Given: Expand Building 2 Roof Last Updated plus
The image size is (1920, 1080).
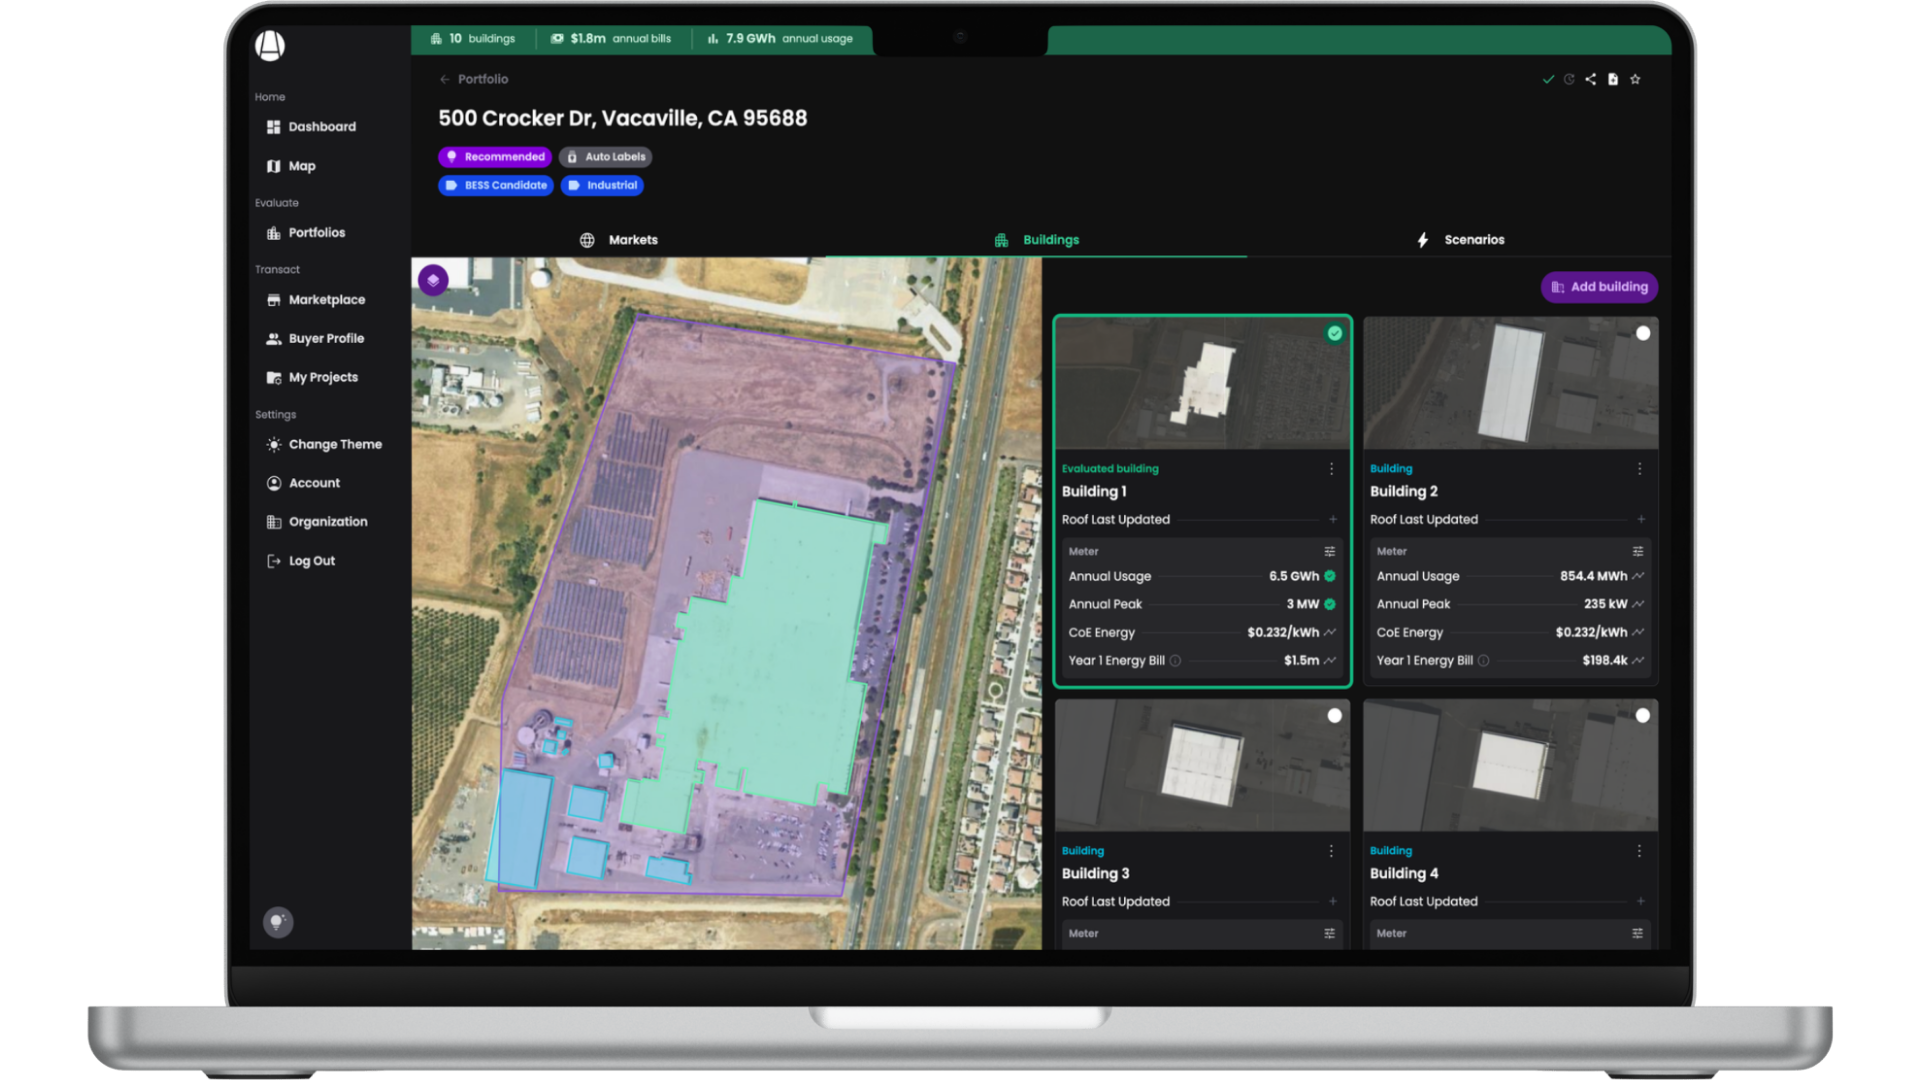Looking at the screenshot, I should [1641, 519].
